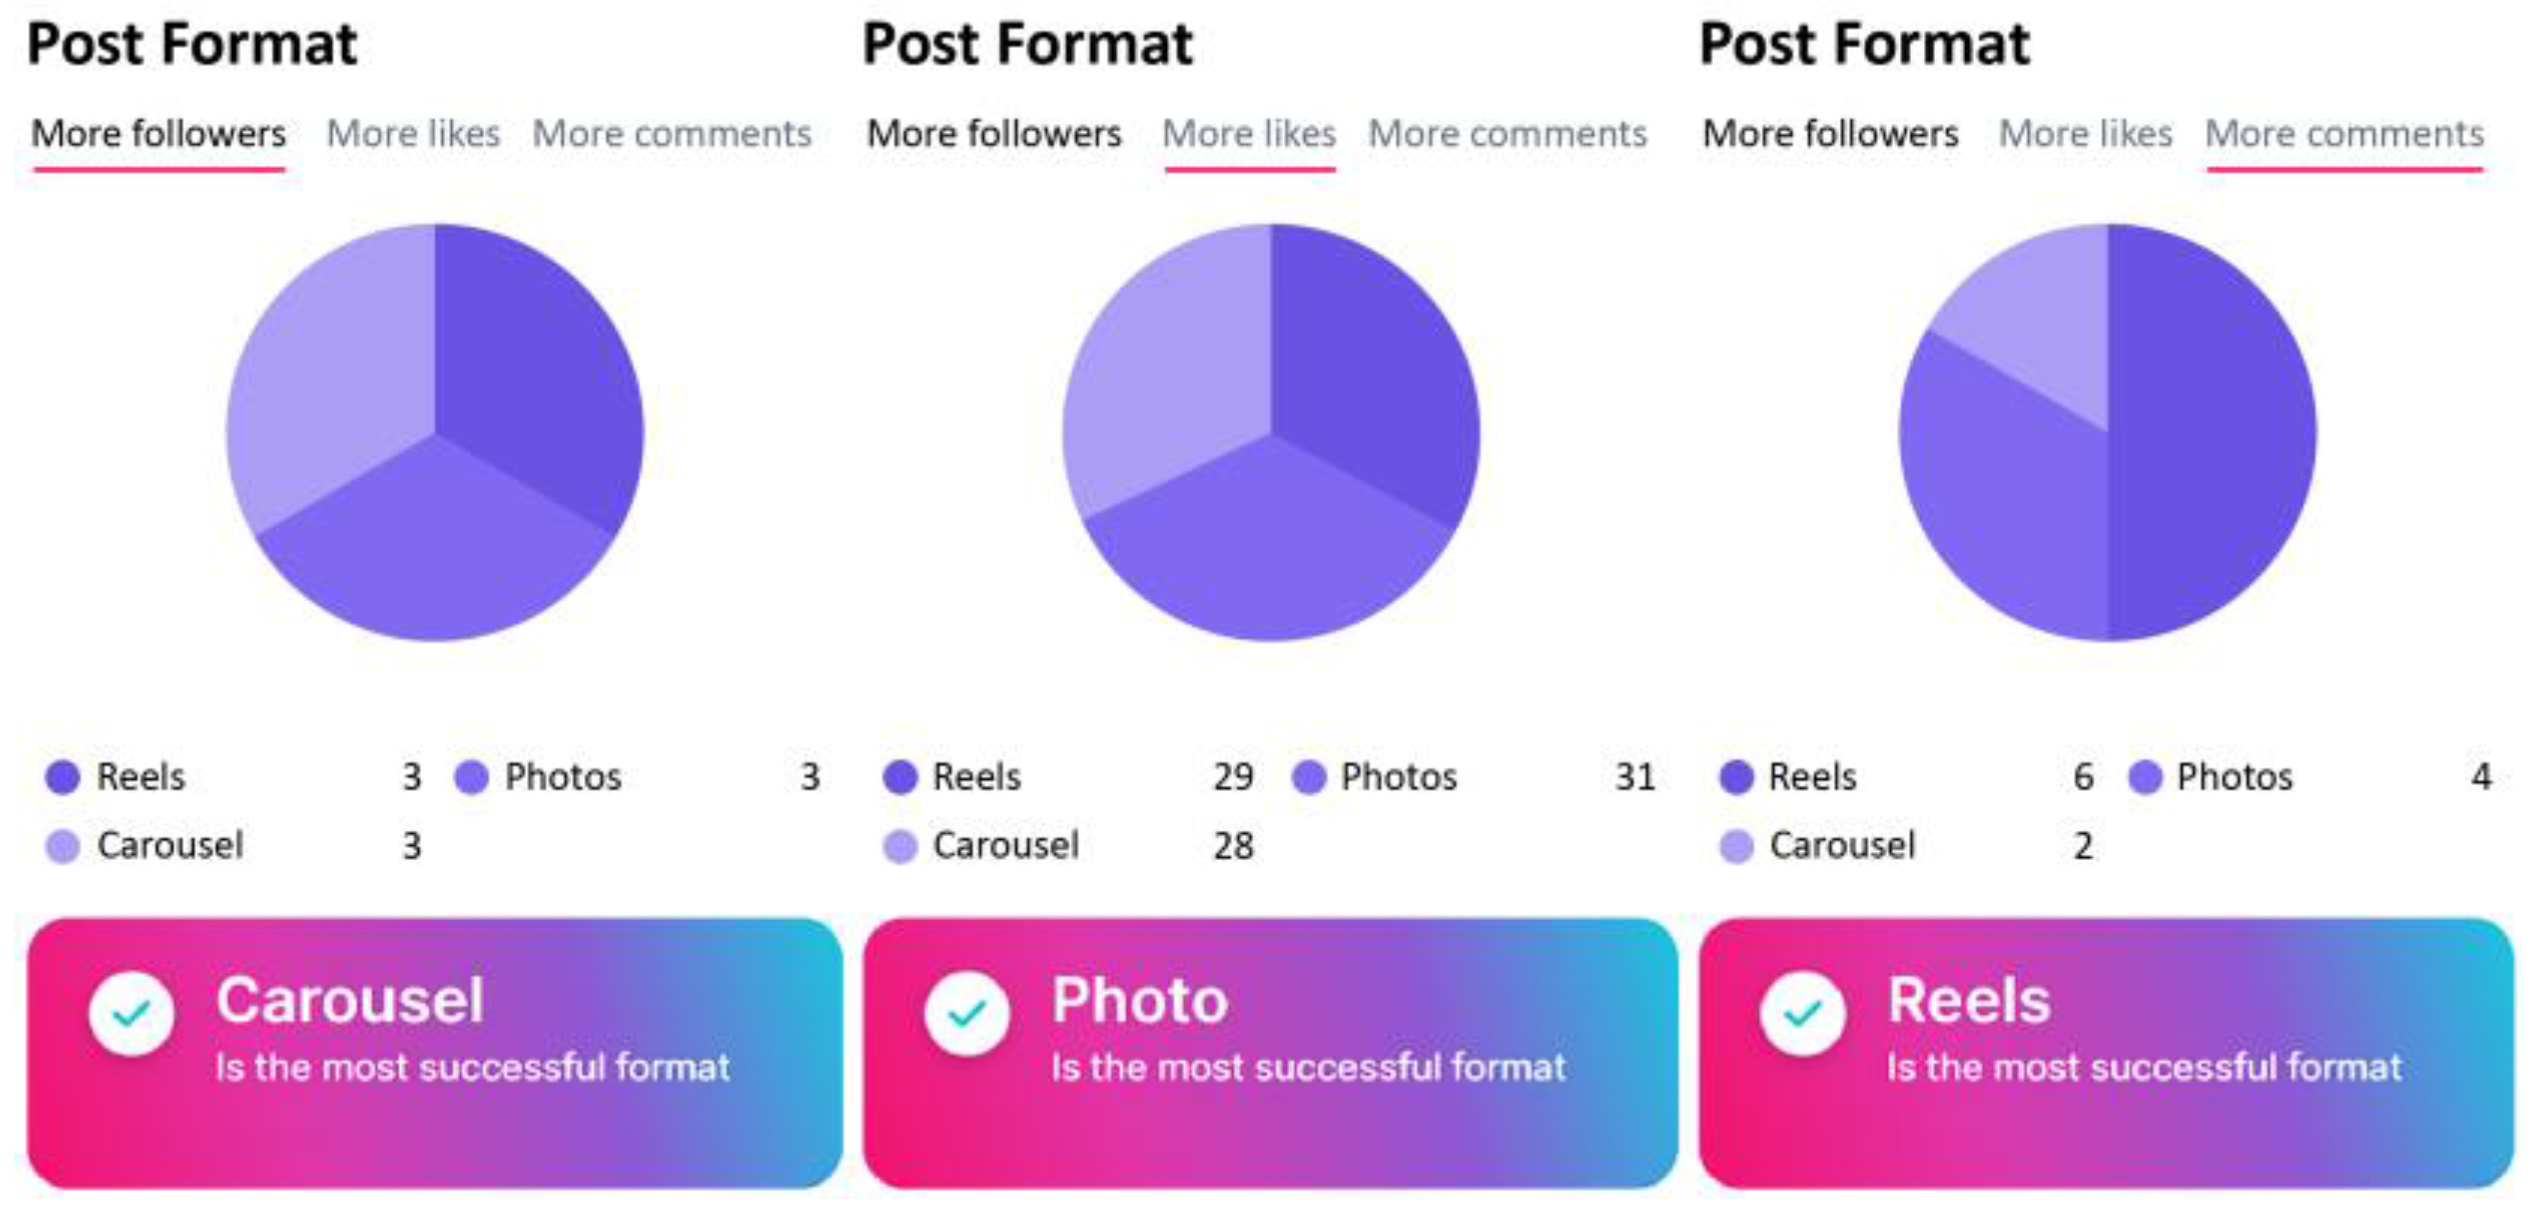Image resolution: width=2541 pixels, height=1215 pixels.
Task: Open the Reels most successful format banner
Action: [x=2105, y=1052]
